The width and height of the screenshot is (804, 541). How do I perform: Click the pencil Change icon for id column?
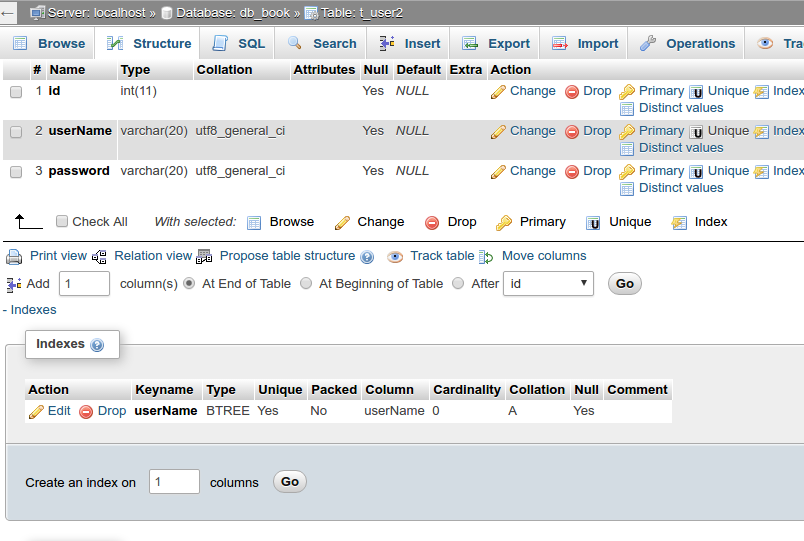point(498,91)
